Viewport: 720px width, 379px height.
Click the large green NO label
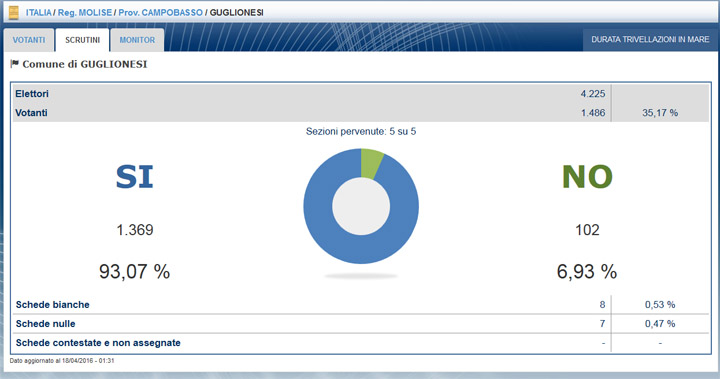pos(587,177)
